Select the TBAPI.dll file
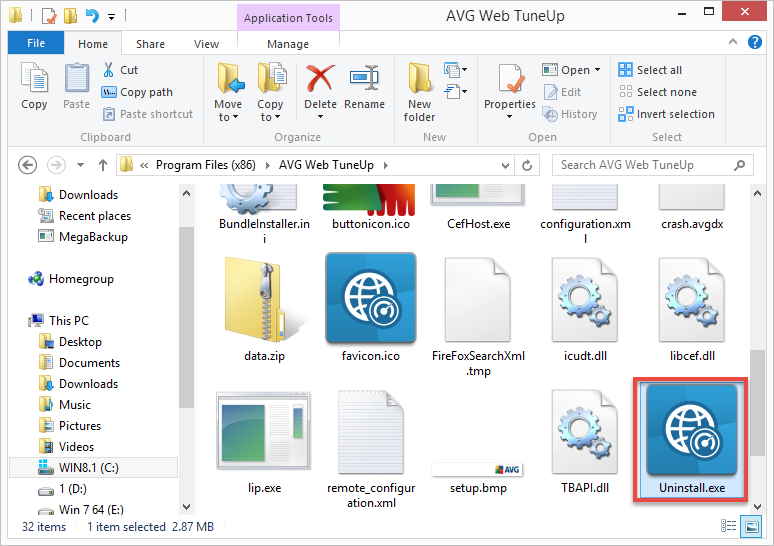This screenshot has width=774, height=546. coord(585,441)
